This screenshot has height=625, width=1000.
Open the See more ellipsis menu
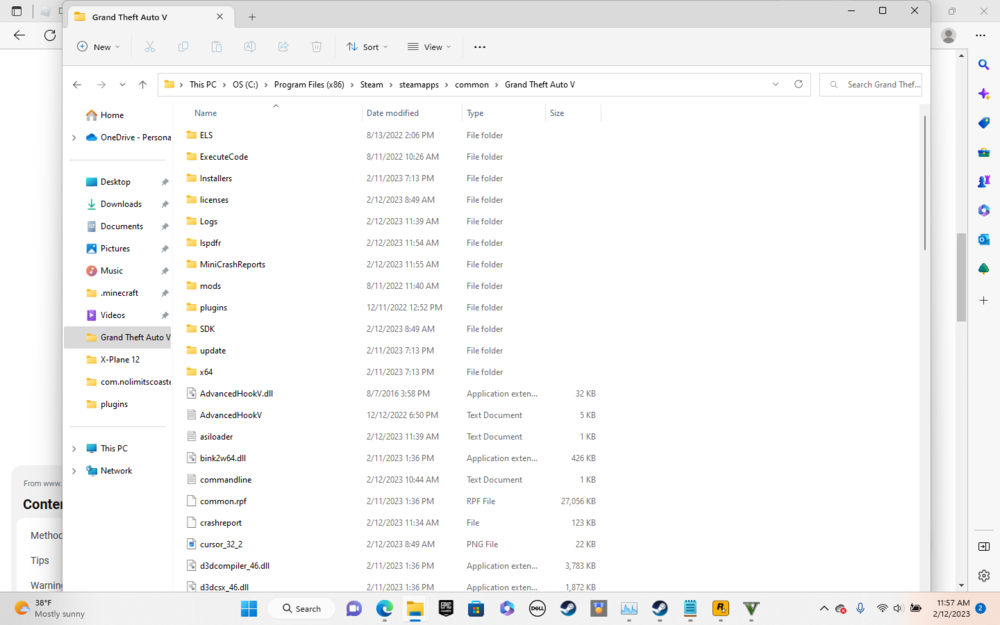(x=479, y=47)
